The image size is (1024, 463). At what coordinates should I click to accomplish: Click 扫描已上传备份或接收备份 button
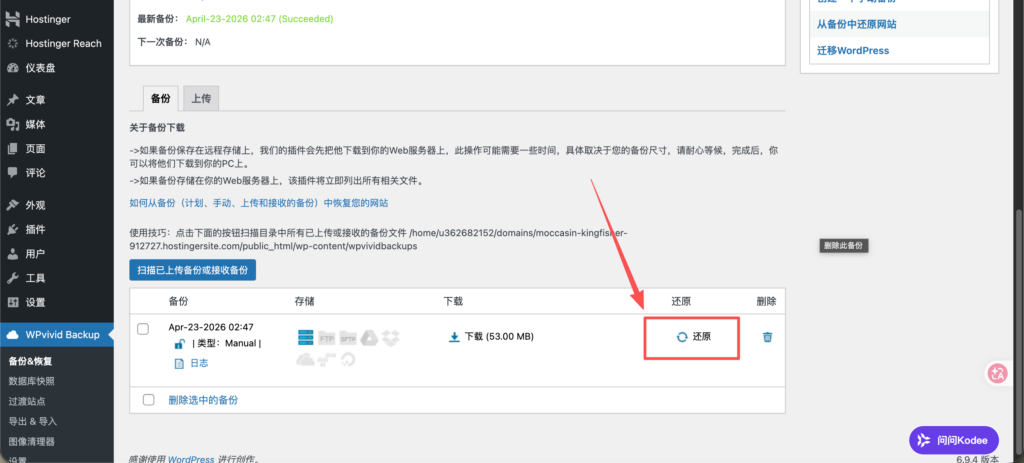tap(193, 270)
